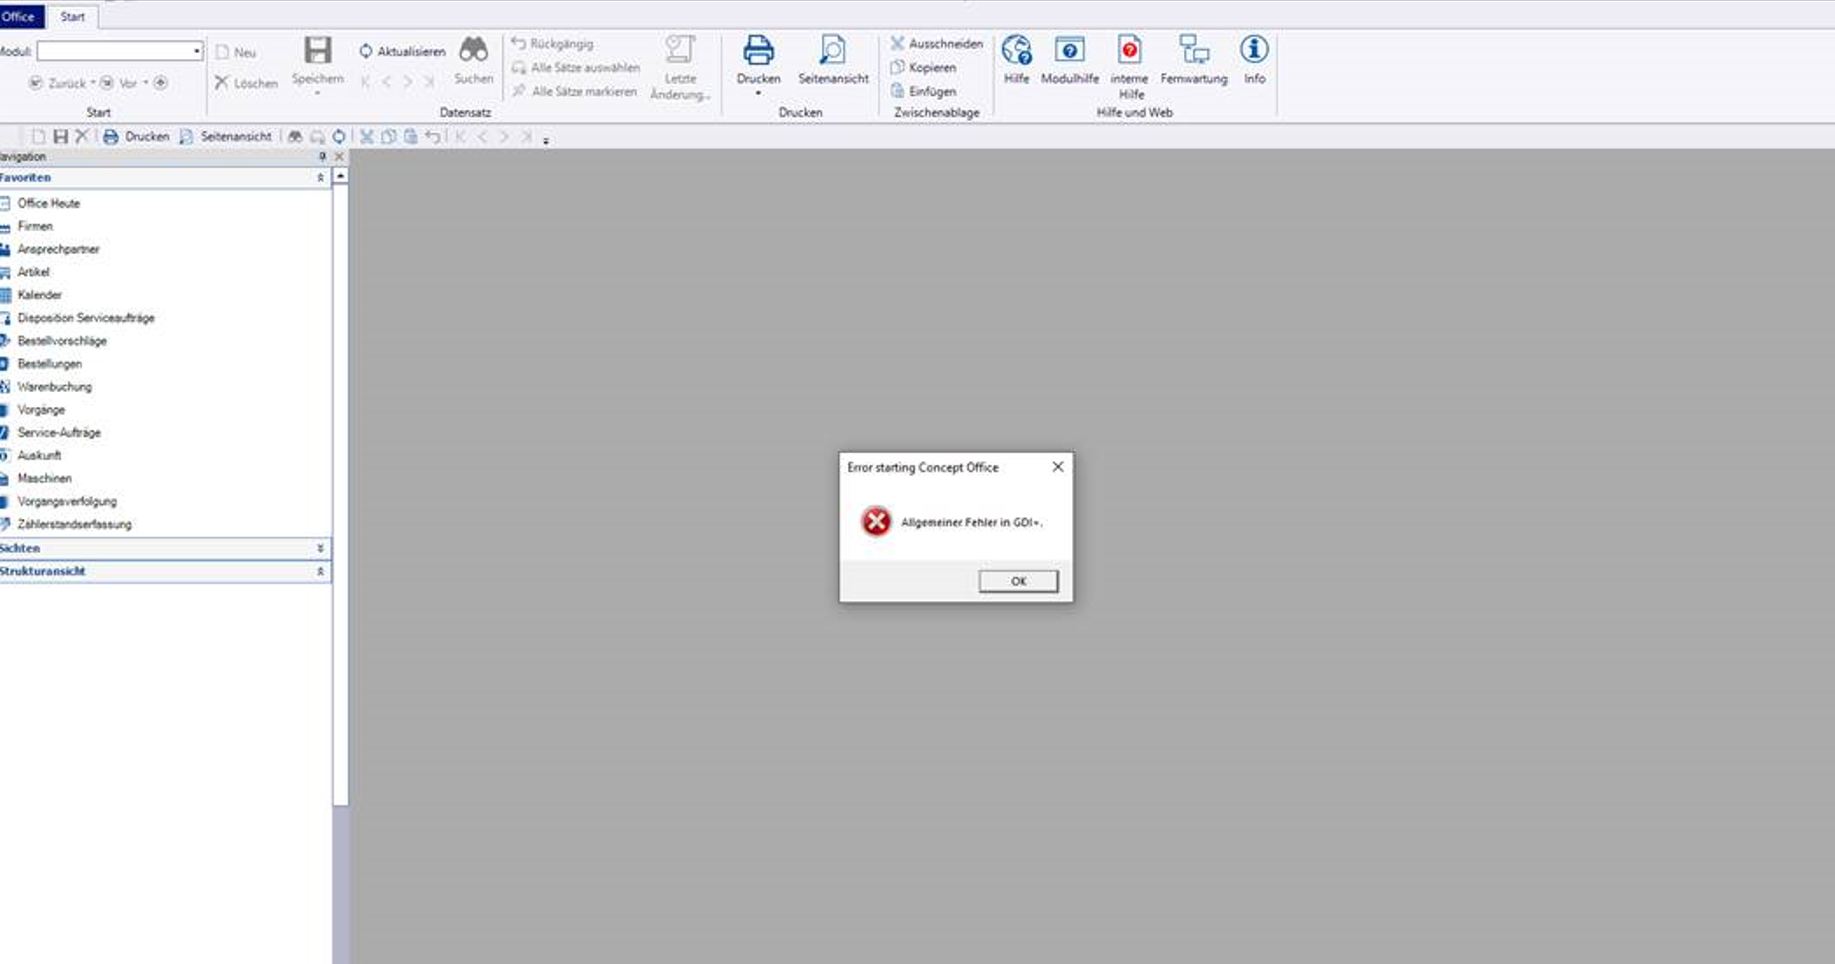This screenshot has width=1835, height=964.
Task: Open Modulhilfe from the ribbon
Action: tap(1069, 60)
